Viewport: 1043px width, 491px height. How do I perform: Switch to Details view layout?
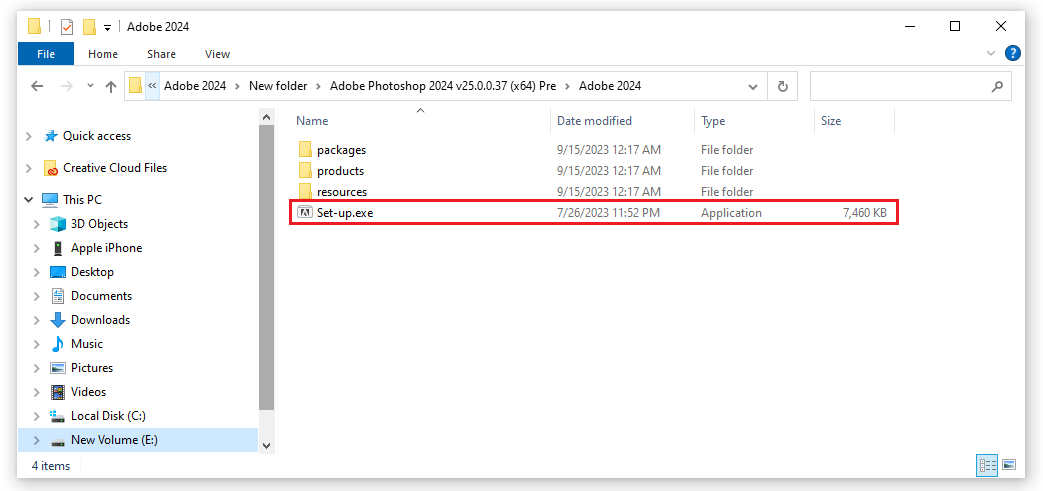pyautogui.click(x=986, y=465)
